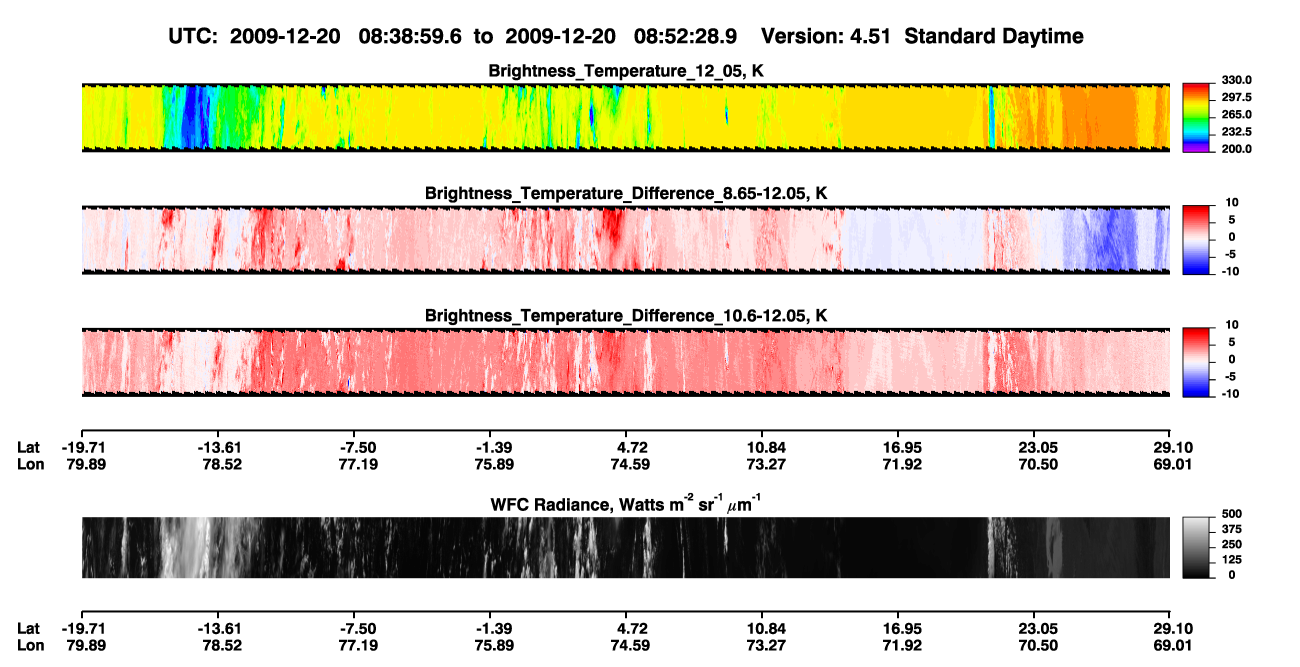Click the 'Version: 4.51 Standard Daytime' header text
This screenshot has width=1300, height=667.
(922, 36)
